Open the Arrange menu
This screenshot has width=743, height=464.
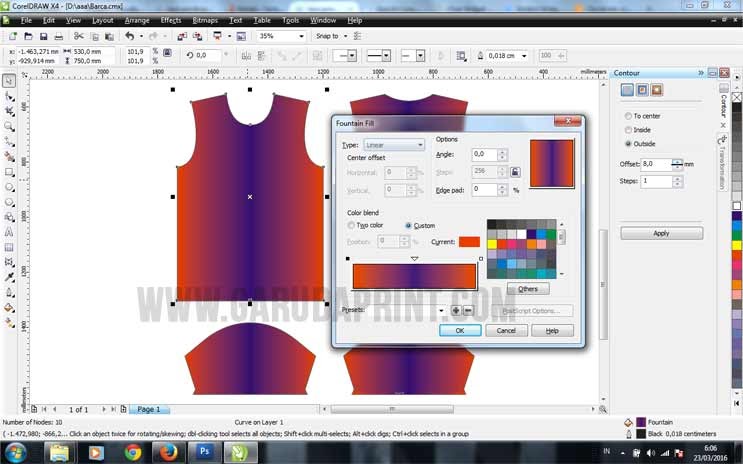click(137, 20)
